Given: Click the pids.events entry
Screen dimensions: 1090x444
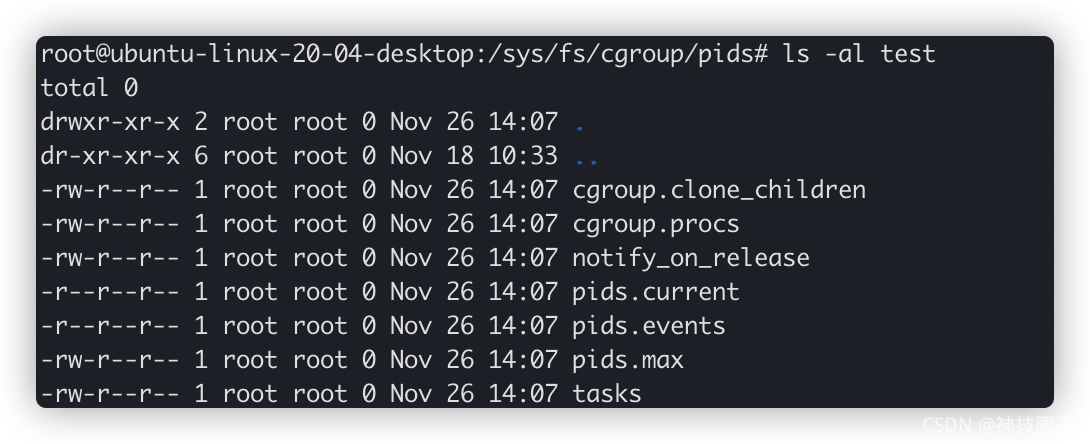Looking at the screenshot, I should coord(649,326).
